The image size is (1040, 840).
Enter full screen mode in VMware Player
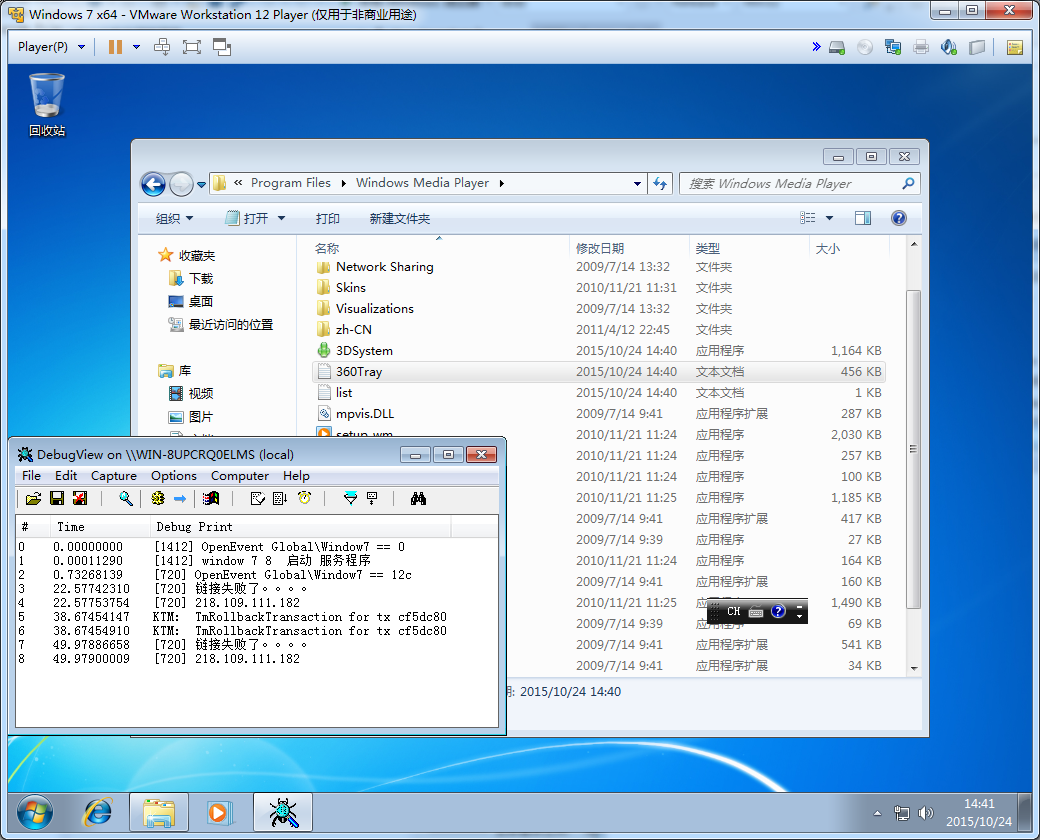(x=192, y=47)
